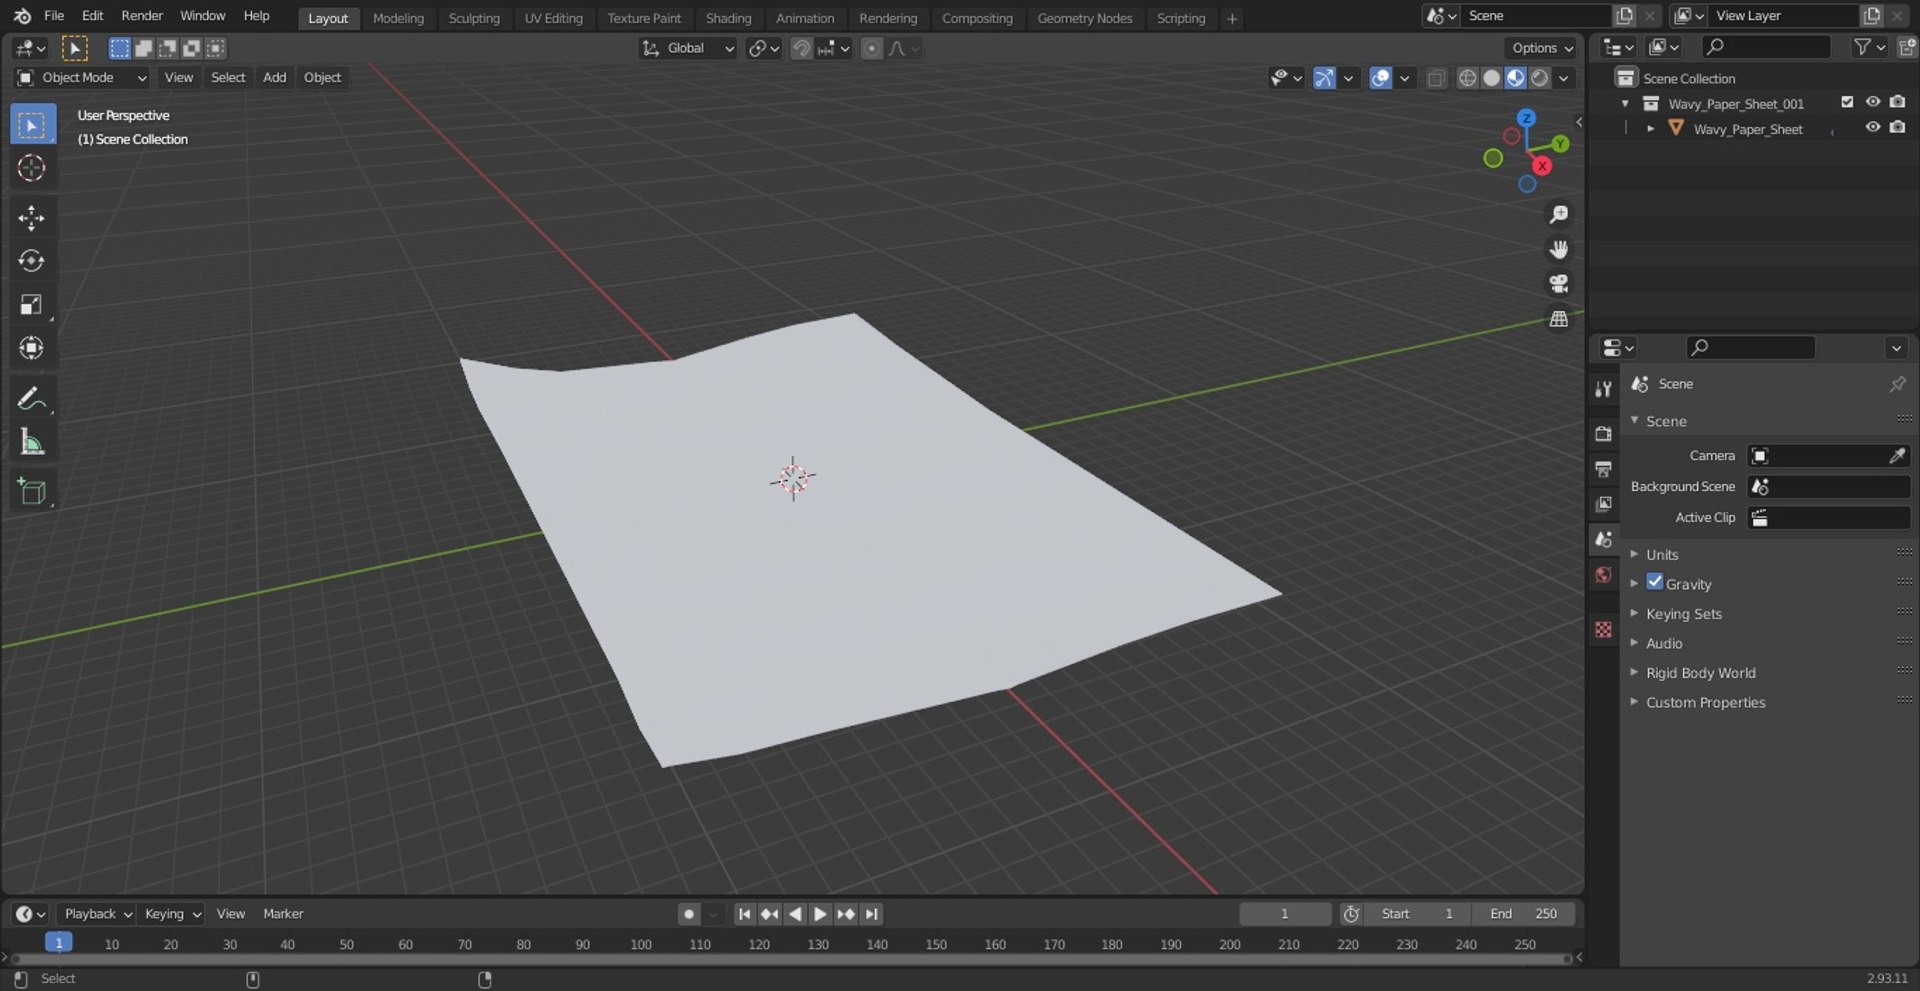Toggle Wavy_Paper_Sheet_001 collection exclude checkbox

(x=1847, y=102)
